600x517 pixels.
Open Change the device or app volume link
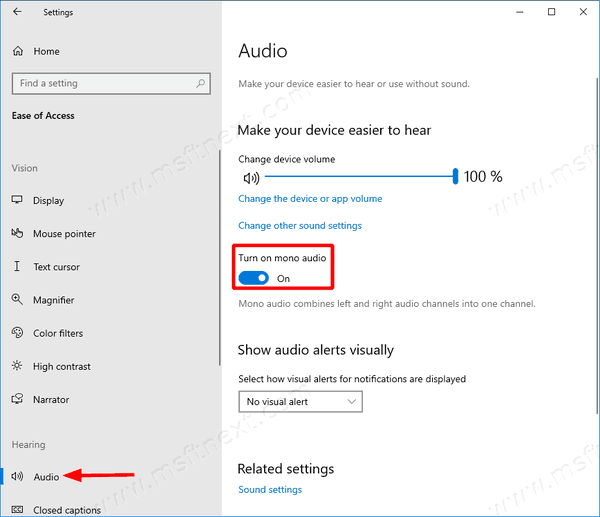pyautogui.click(x=310, y=199)
